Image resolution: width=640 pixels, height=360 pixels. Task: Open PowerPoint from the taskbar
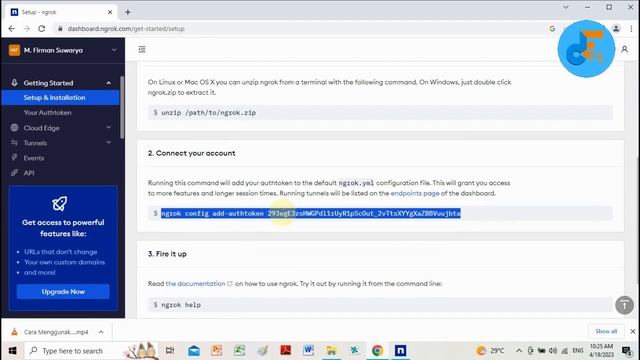coord(217,350)
